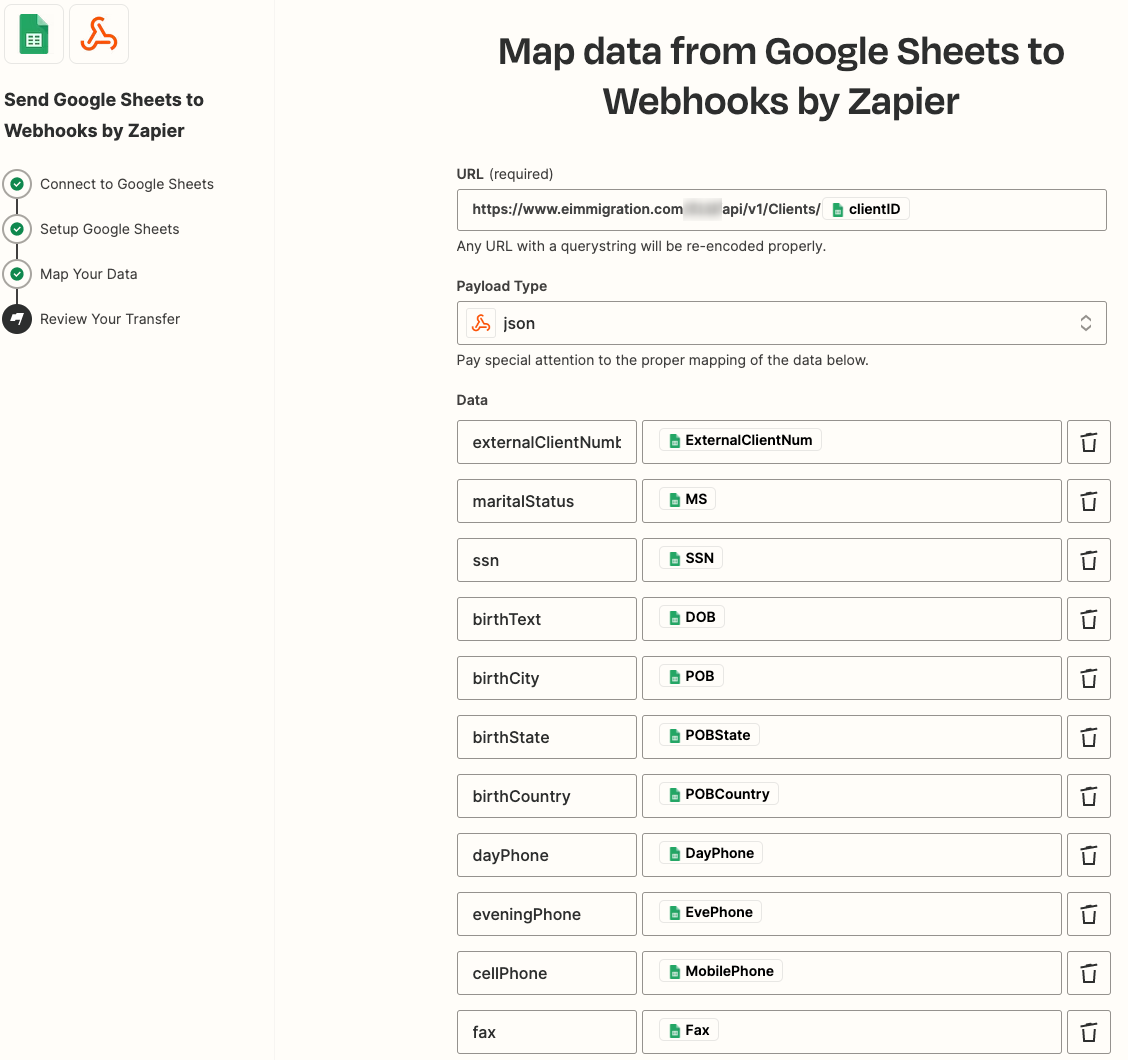Edit the eveningPhone key field
The height and width of the screenshot is (1060, 1128).
coord(547,914)
